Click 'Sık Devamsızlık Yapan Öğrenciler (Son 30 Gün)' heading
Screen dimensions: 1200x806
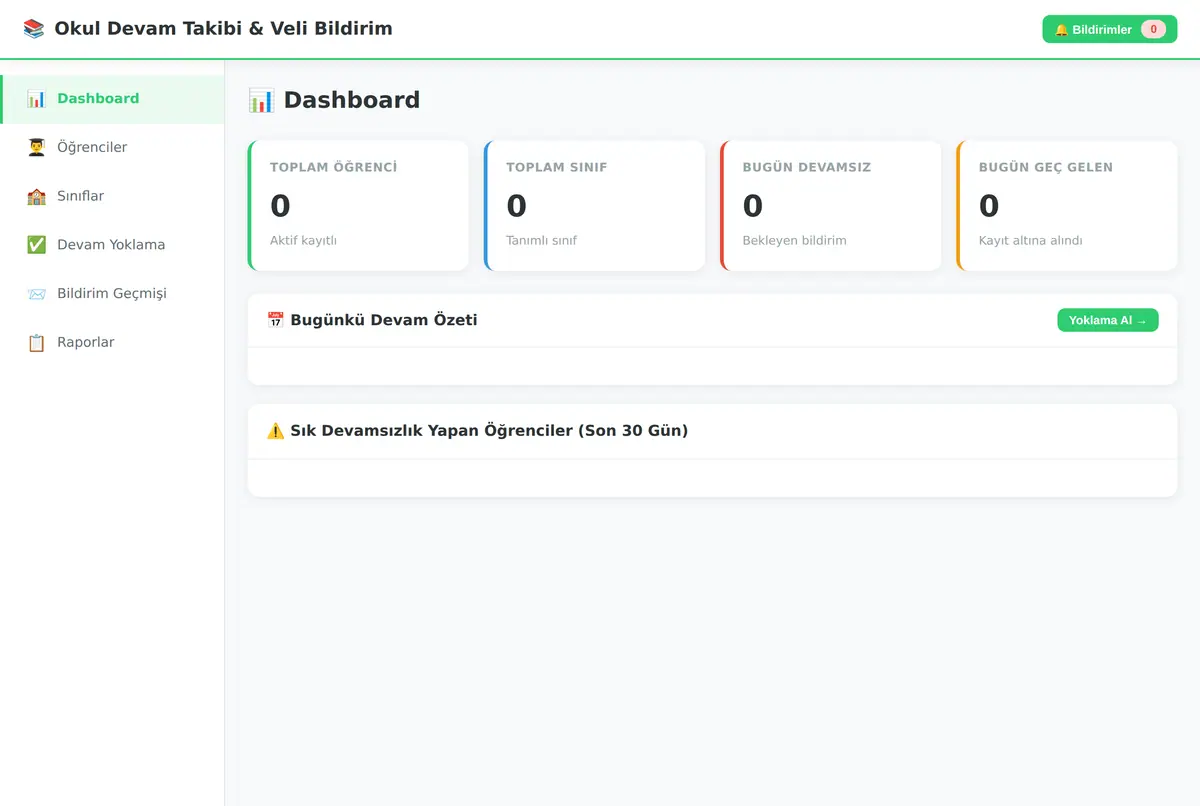(x=489, y=431)
